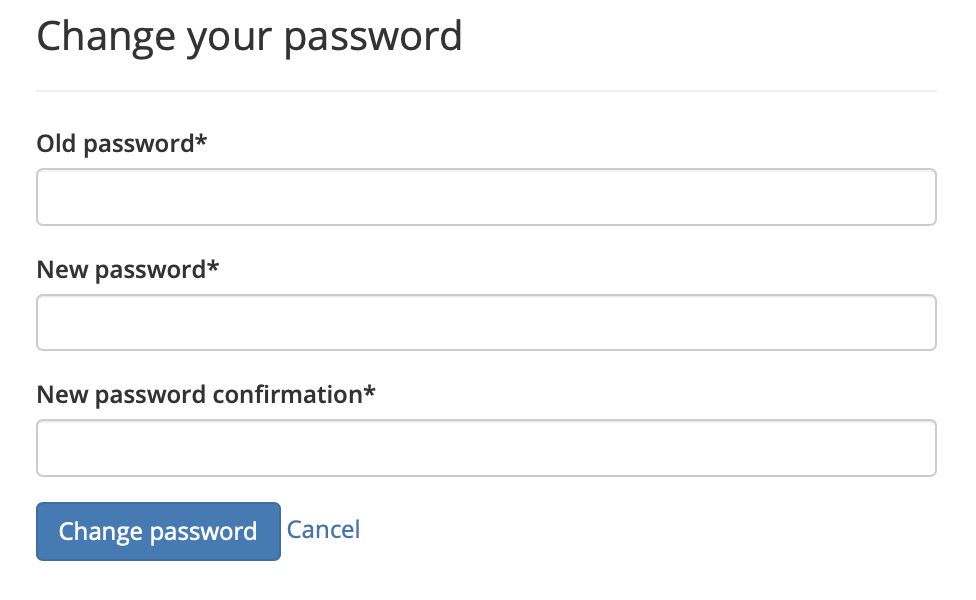Image resolution: width=976 pixels, height=600 pixels.
Task: Place cursor in the middle password box
Action: [486, 322]
